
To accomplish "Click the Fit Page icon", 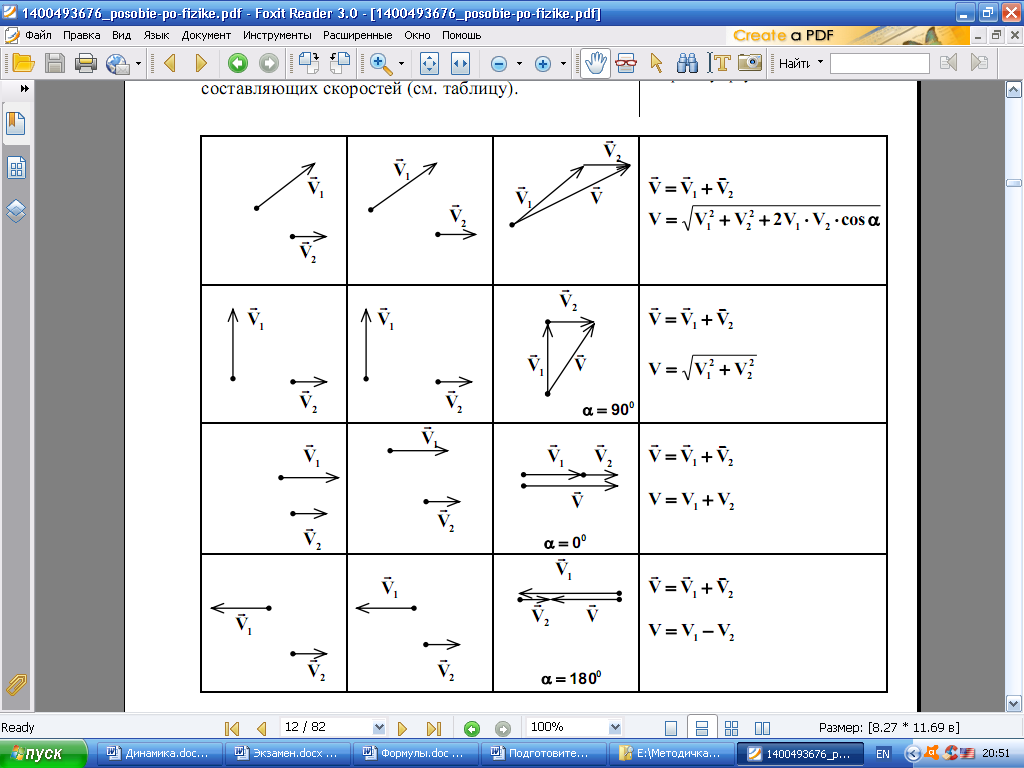I will (429, 63).
